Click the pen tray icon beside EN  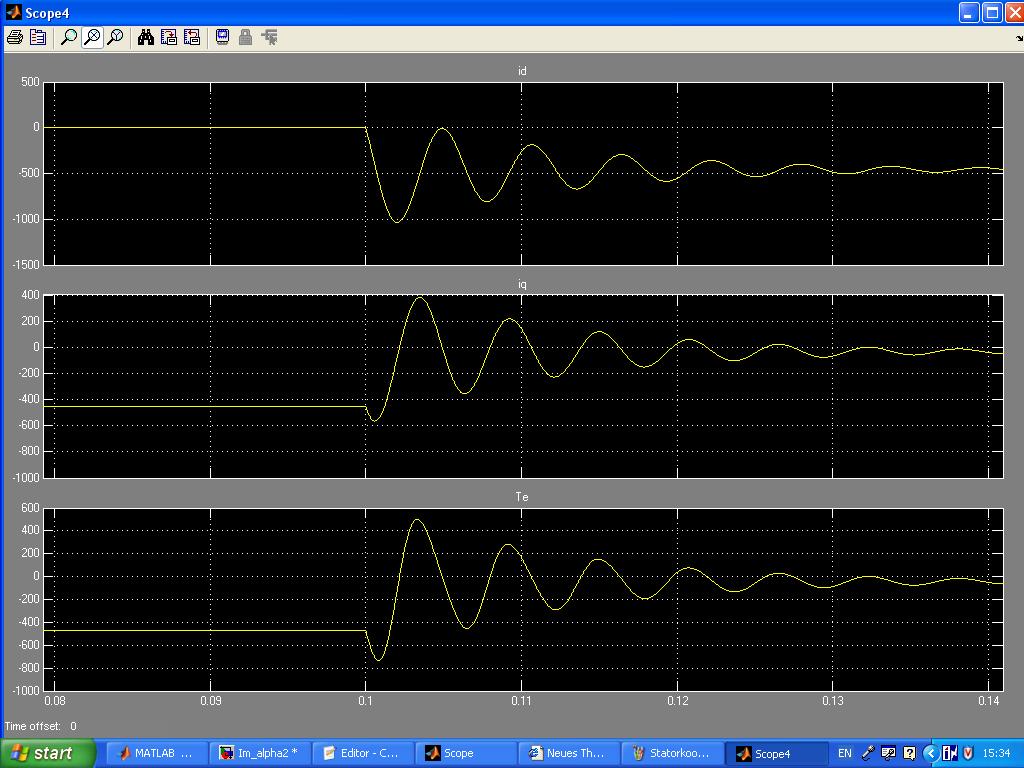(x=867, y=754)
